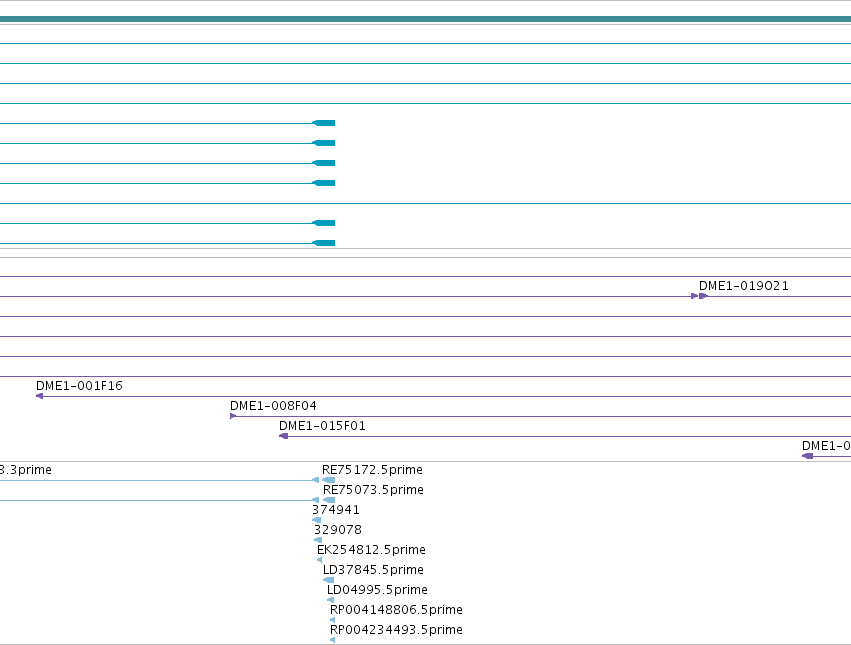
Task: Select the arrow glyph under the LD04995.5prime label
Action: tap(331, 600)
